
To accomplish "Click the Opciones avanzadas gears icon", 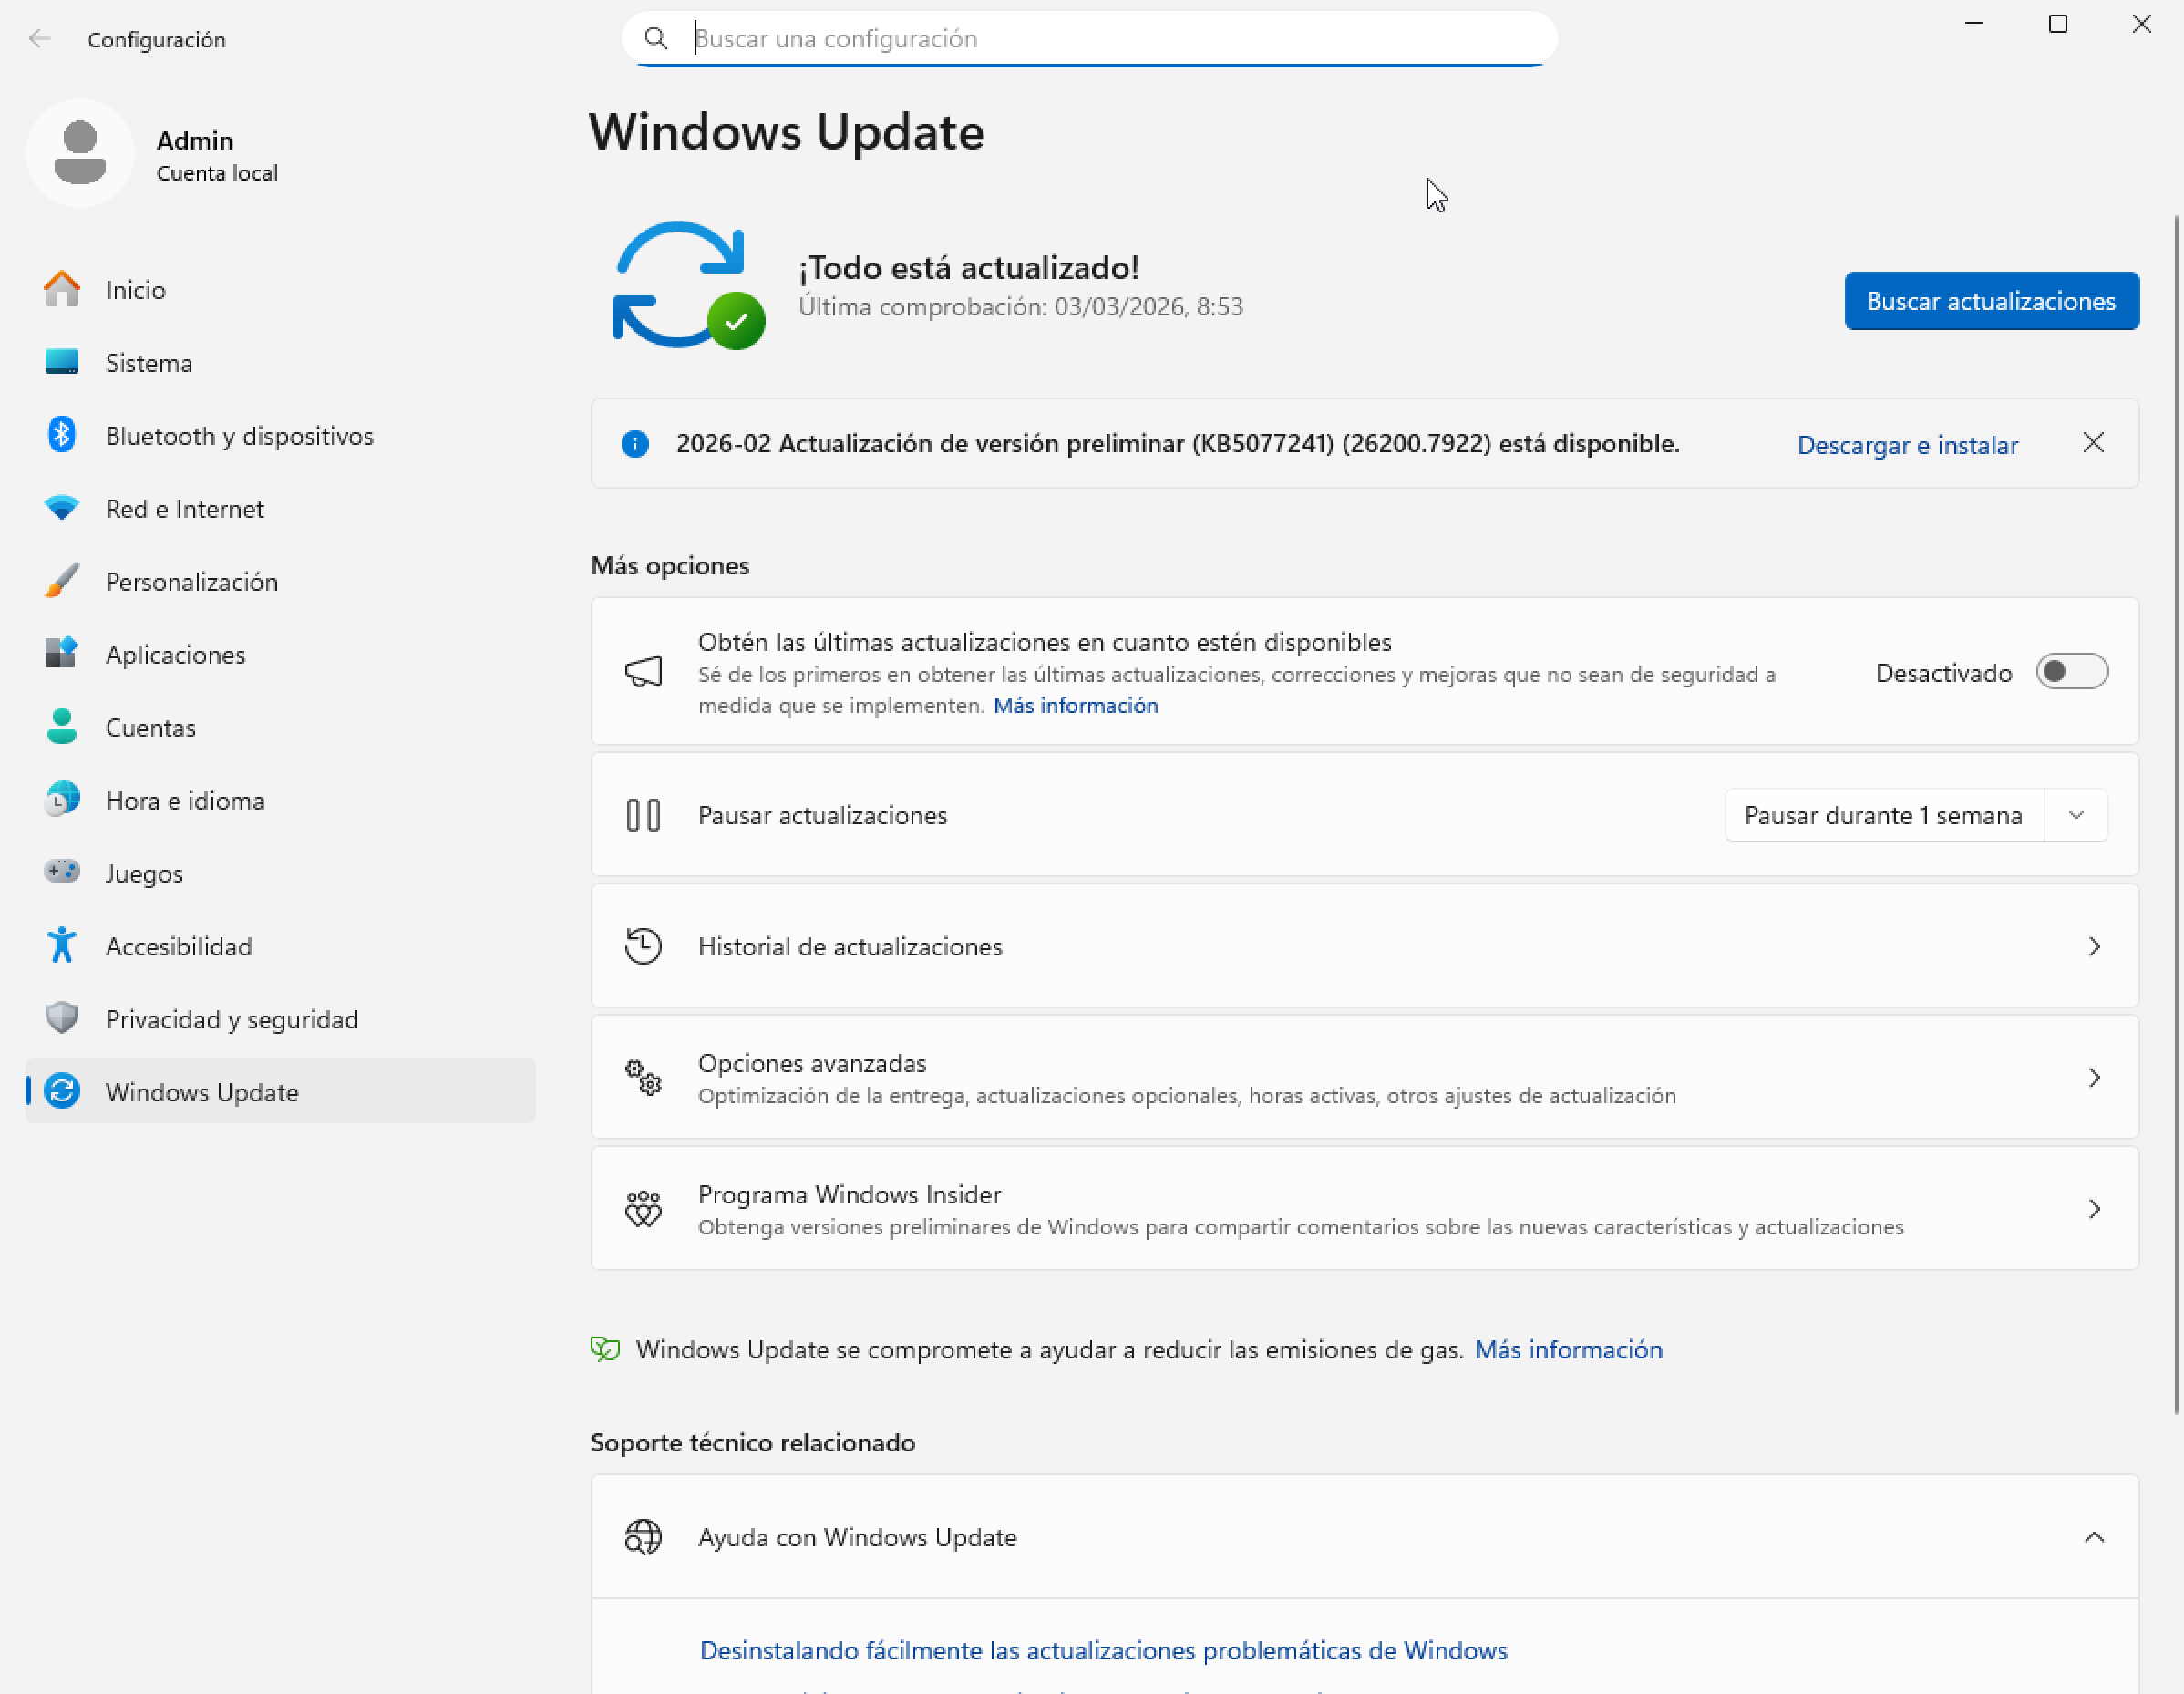I will [x=643, y=1077].
